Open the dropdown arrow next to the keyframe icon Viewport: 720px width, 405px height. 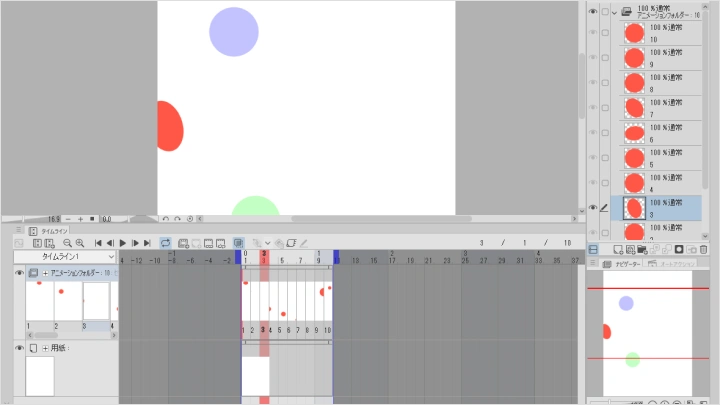tap(267, 243)
